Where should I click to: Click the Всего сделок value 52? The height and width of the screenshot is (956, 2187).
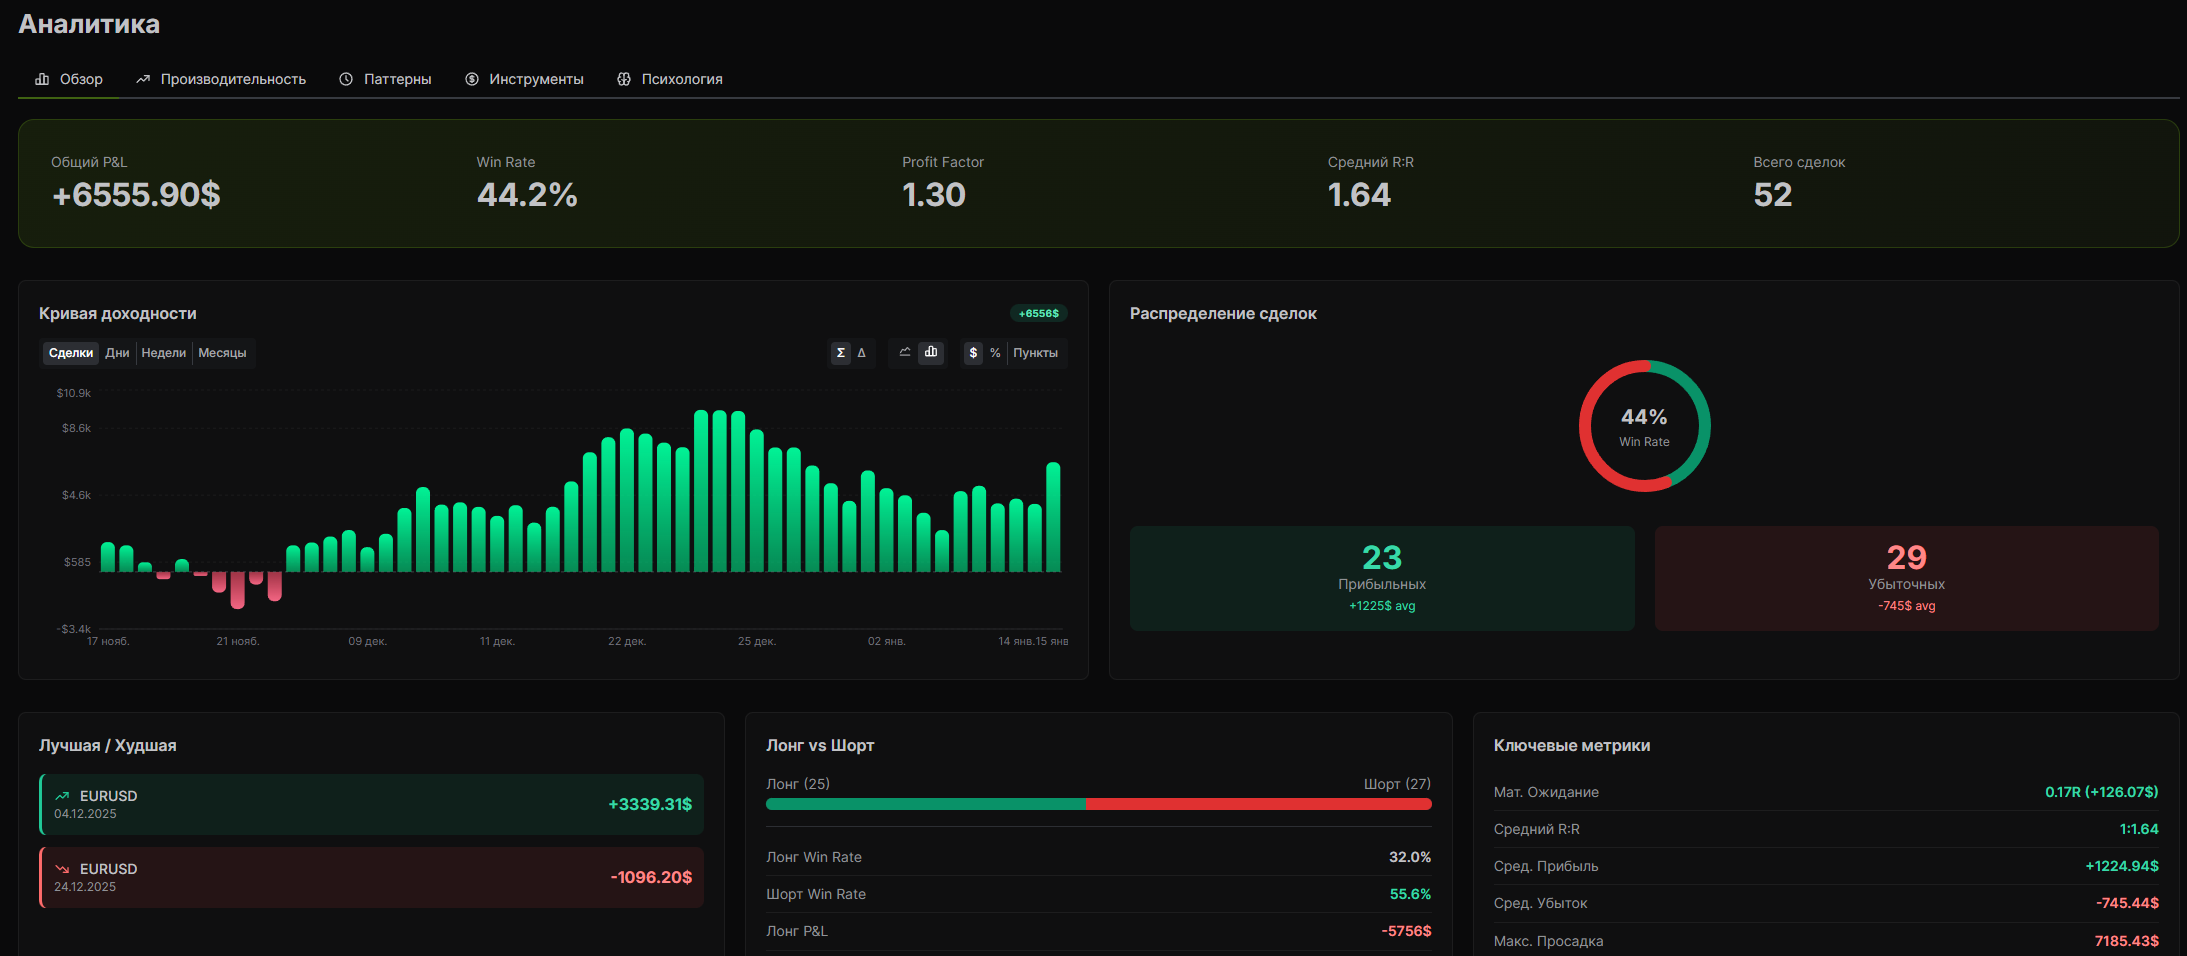pos(1773,194)
